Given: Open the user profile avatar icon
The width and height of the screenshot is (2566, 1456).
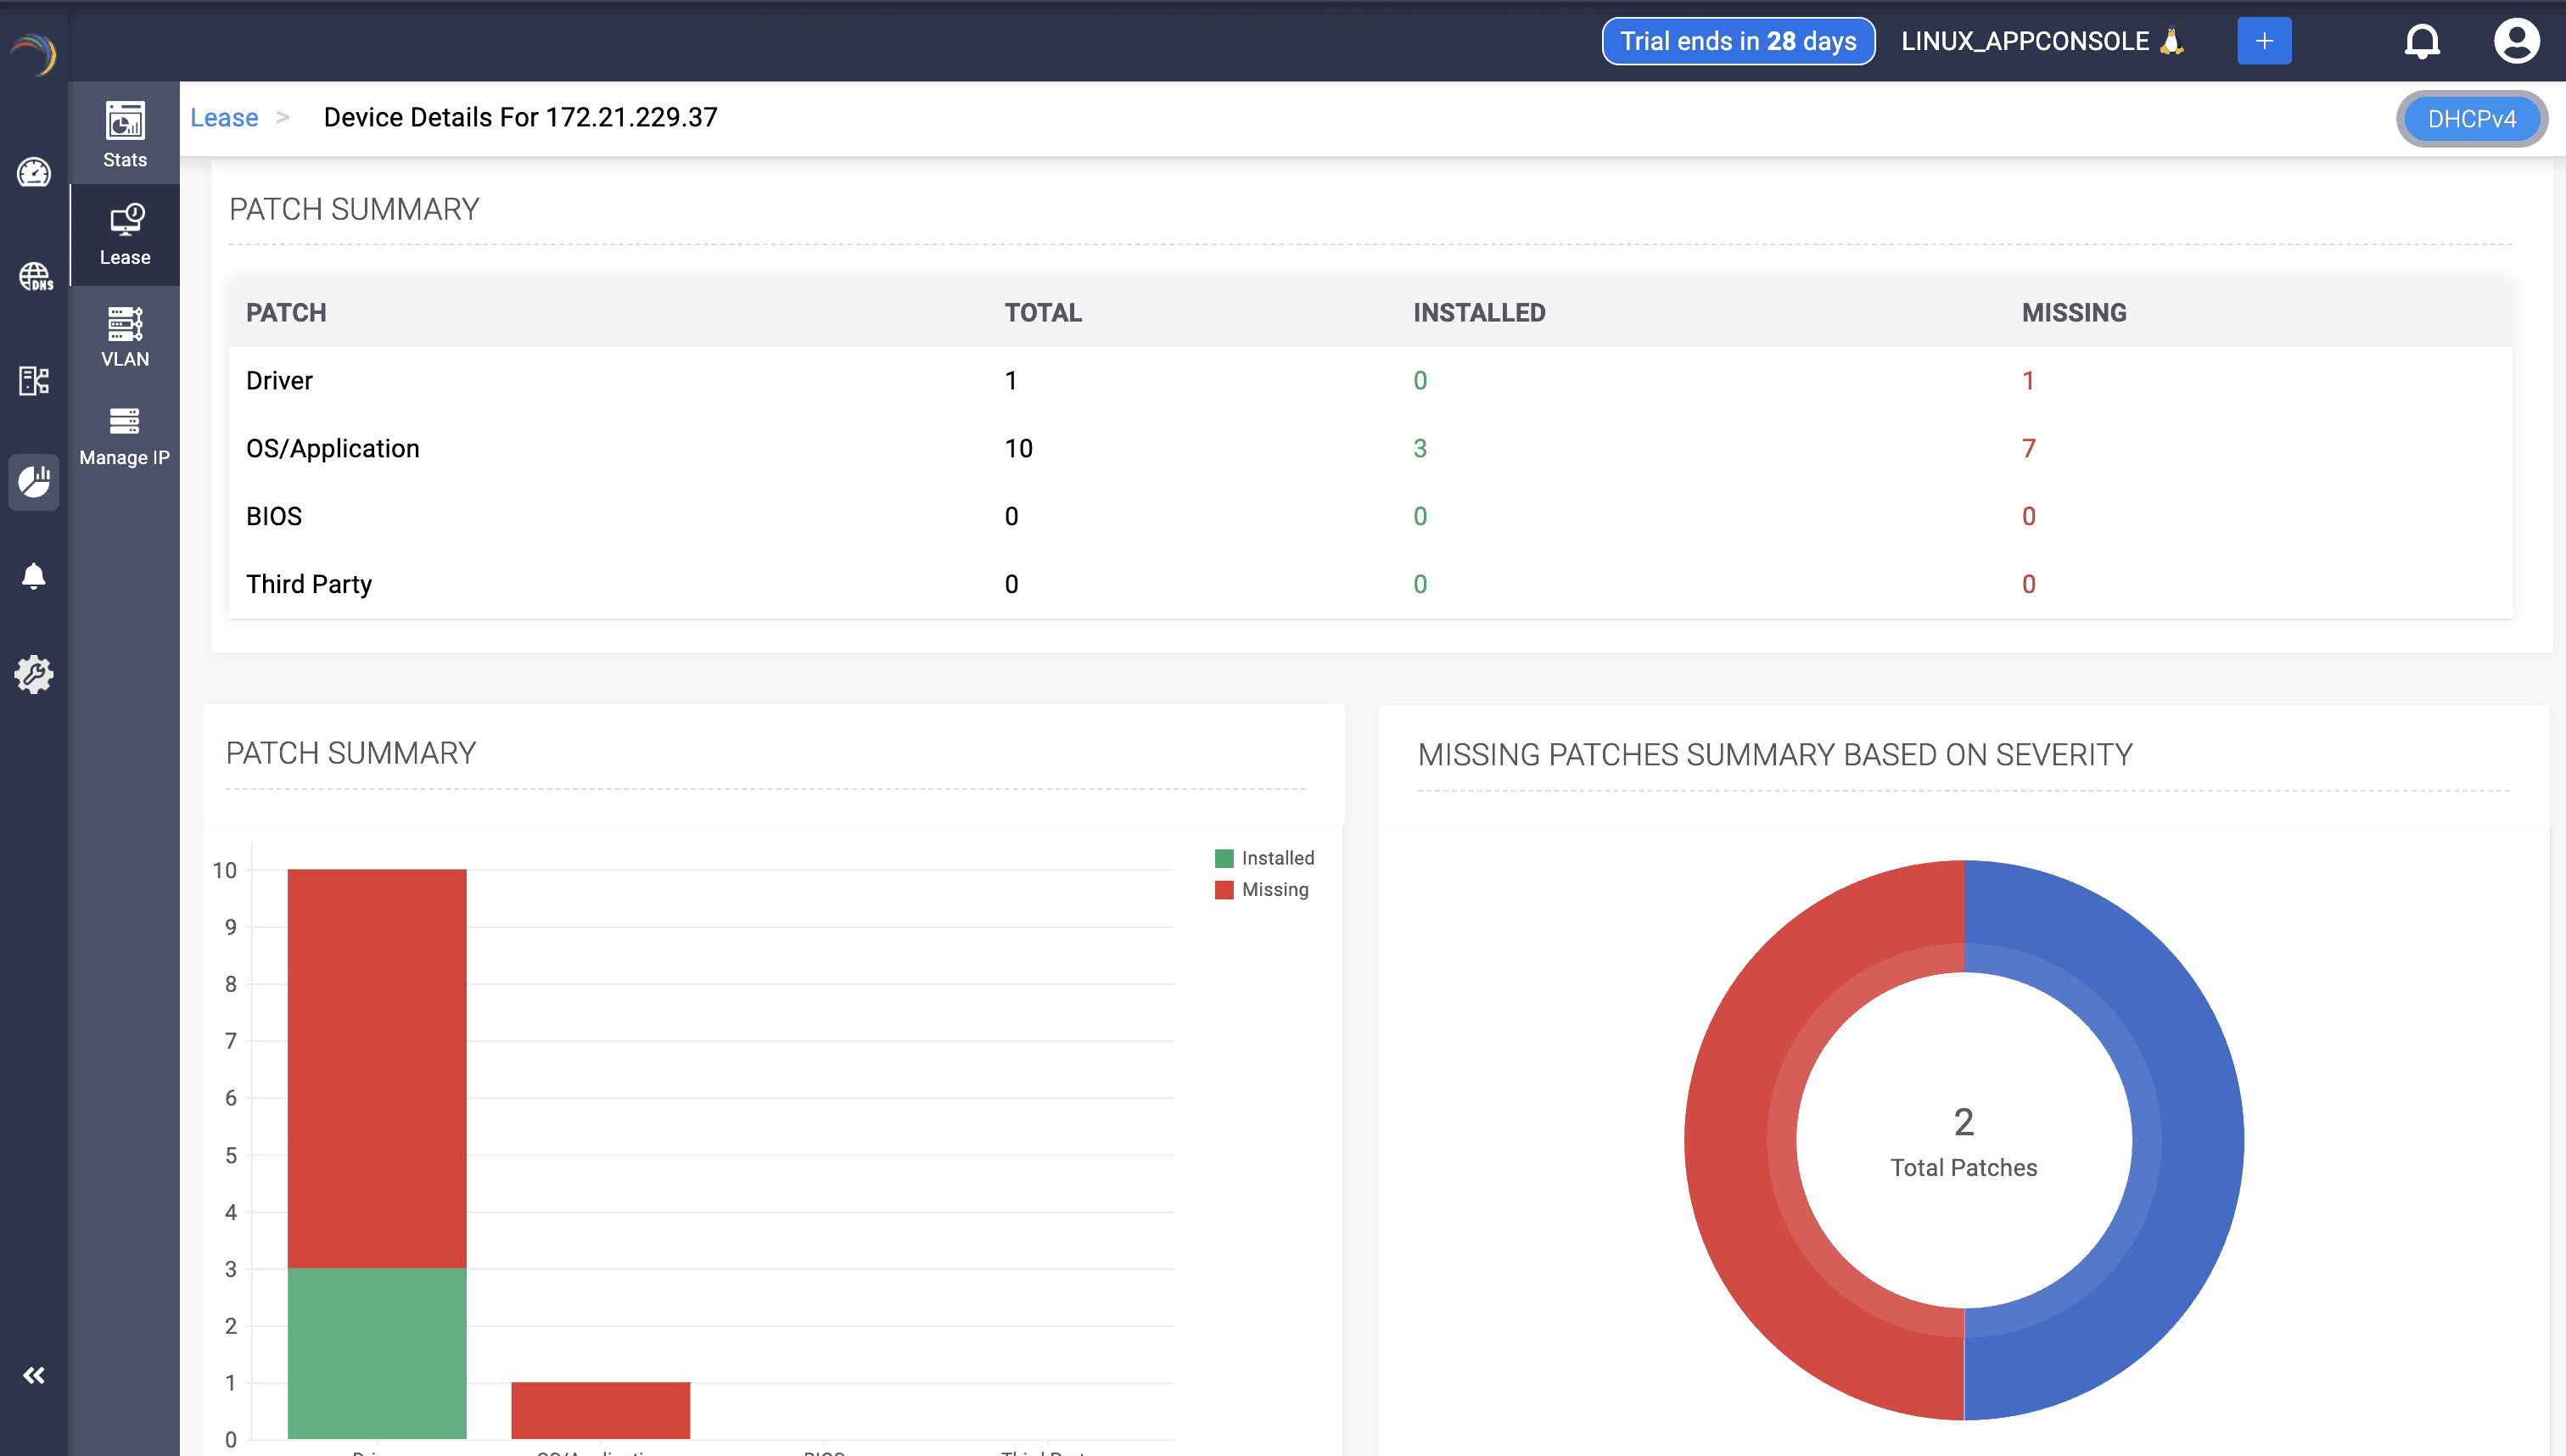Looking at the screenshot, I should 2516,41.
